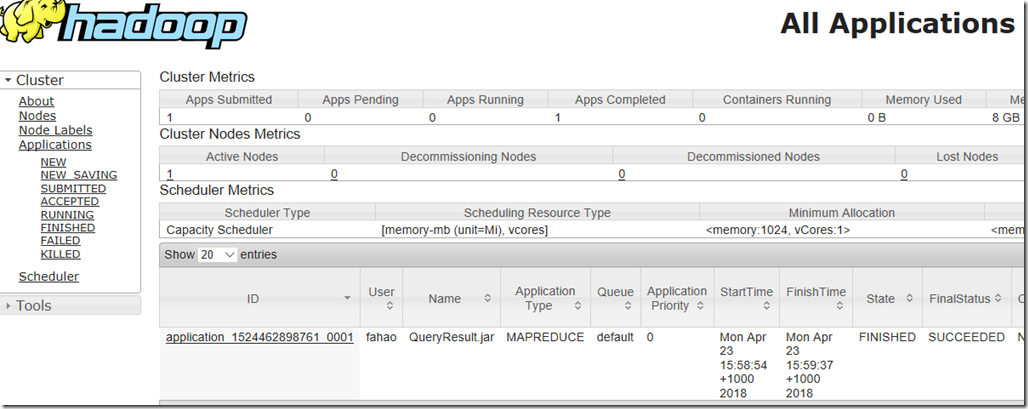1028x409 pixels.
Task: Open the Nodes page link
Action: [37, 116]
